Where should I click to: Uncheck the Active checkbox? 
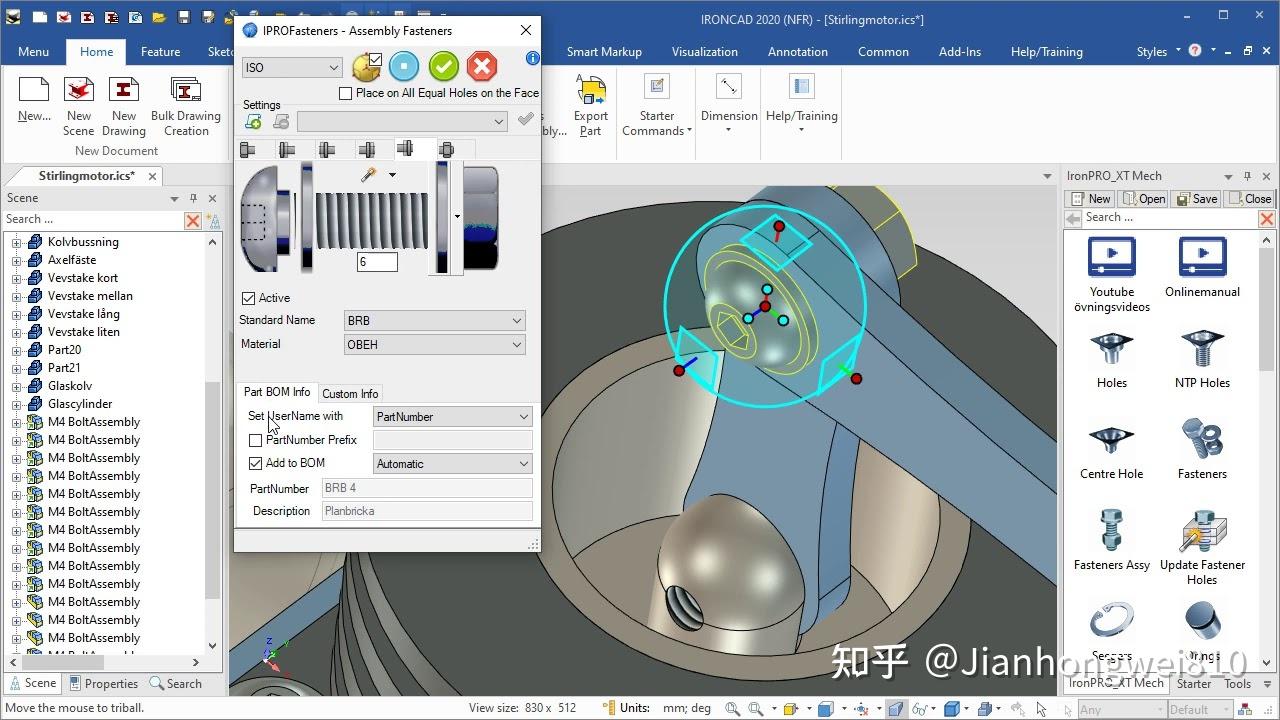tap(247, 297)
